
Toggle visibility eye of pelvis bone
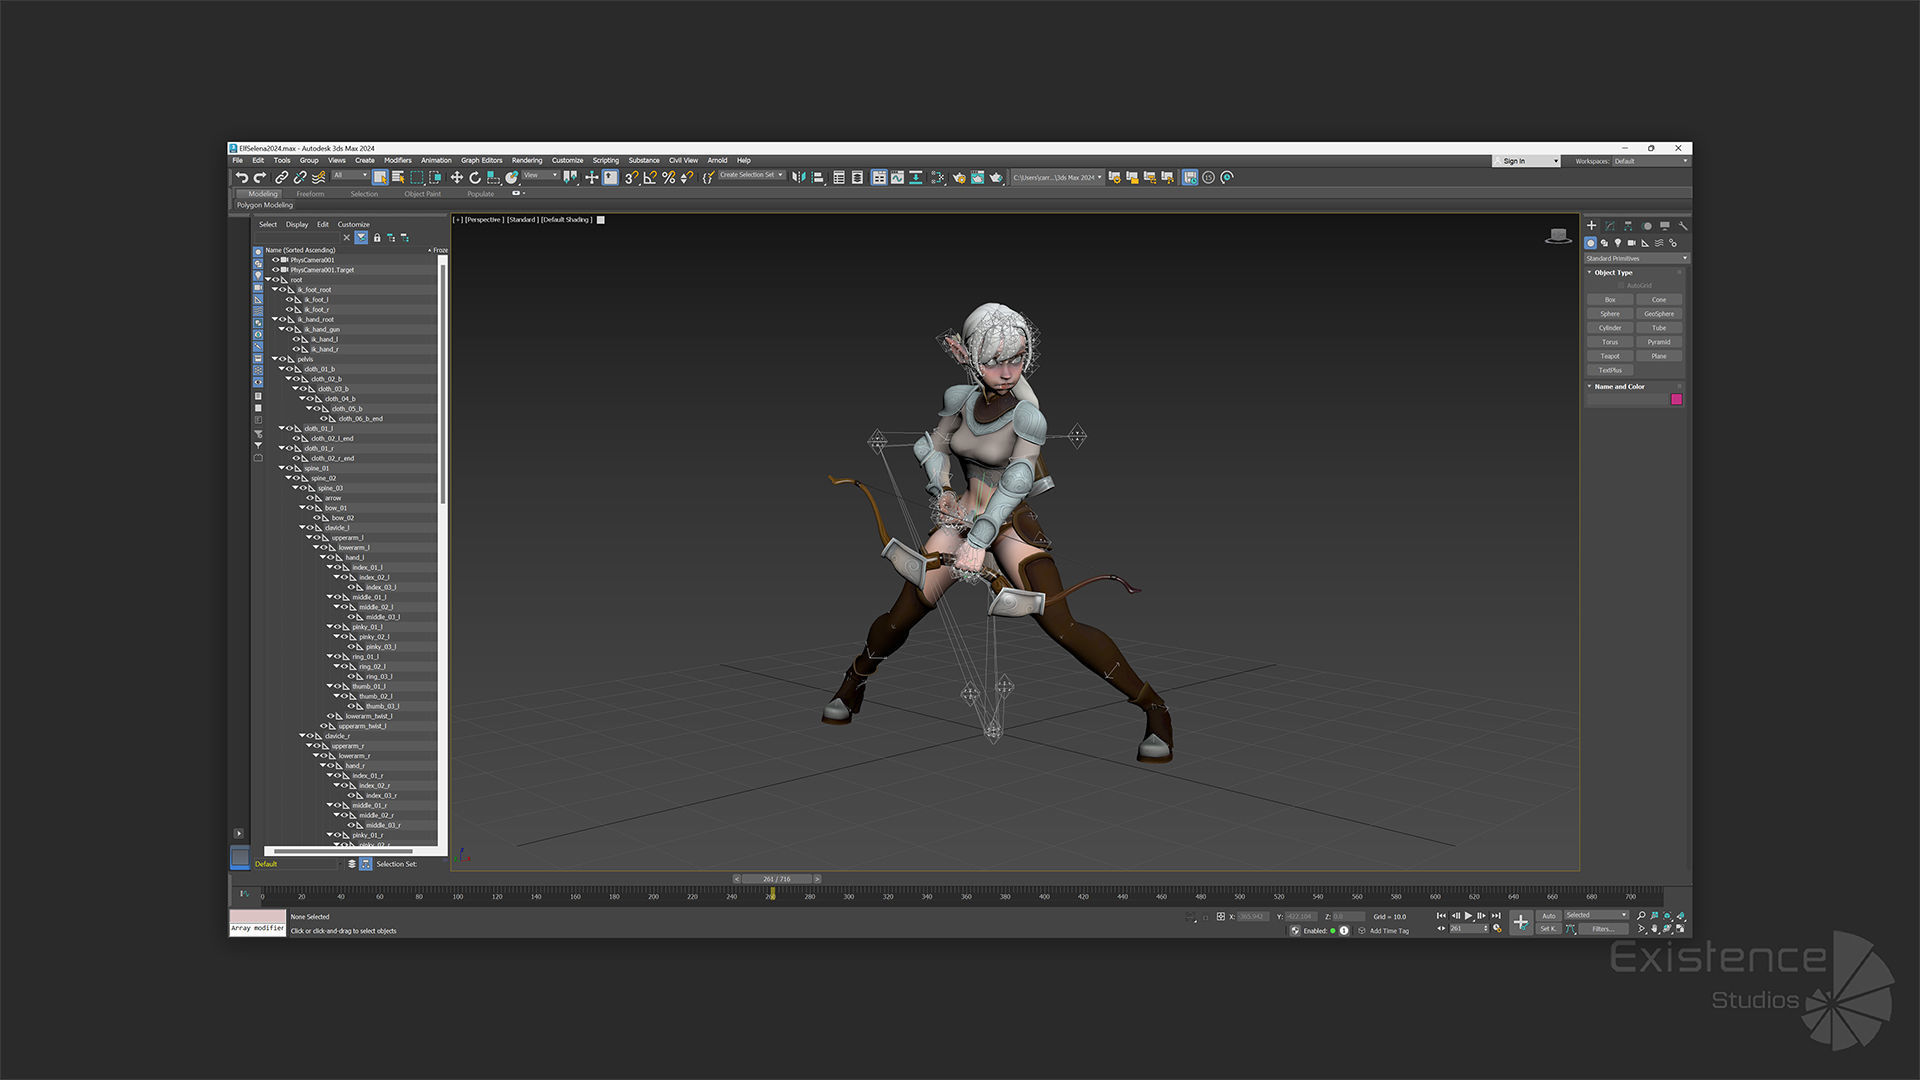[x=283, y=359]
